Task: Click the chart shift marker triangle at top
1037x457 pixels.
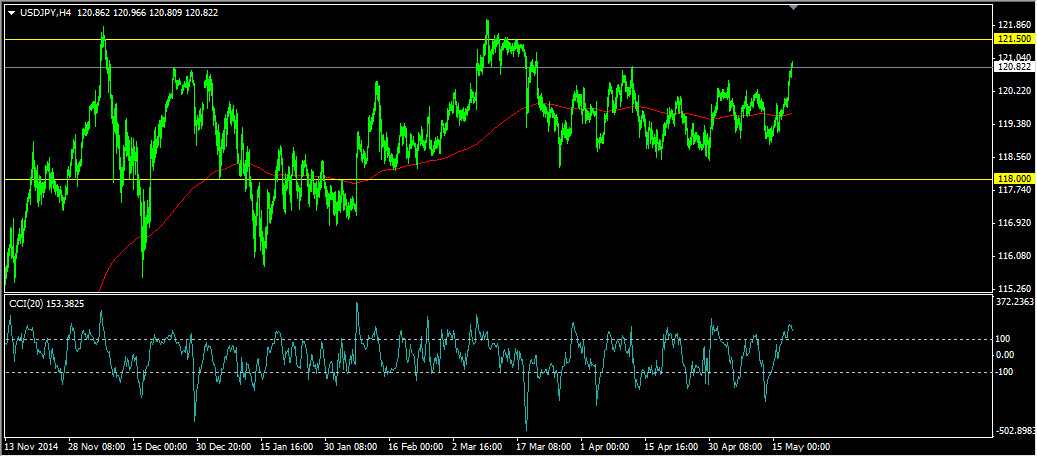Action: click(x=794, y=7)
